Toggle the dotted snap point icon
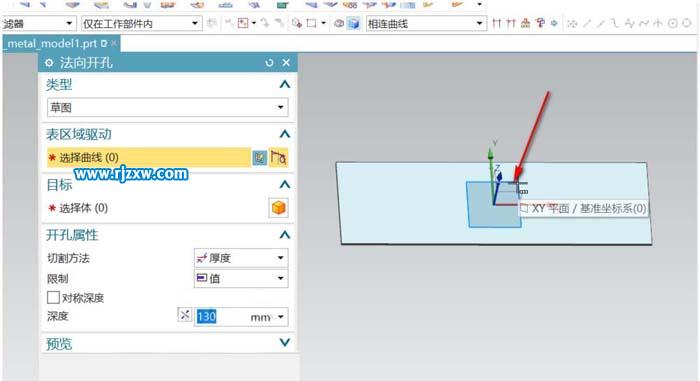This screenshot has height=381, width=700. [x=572, y=24]
